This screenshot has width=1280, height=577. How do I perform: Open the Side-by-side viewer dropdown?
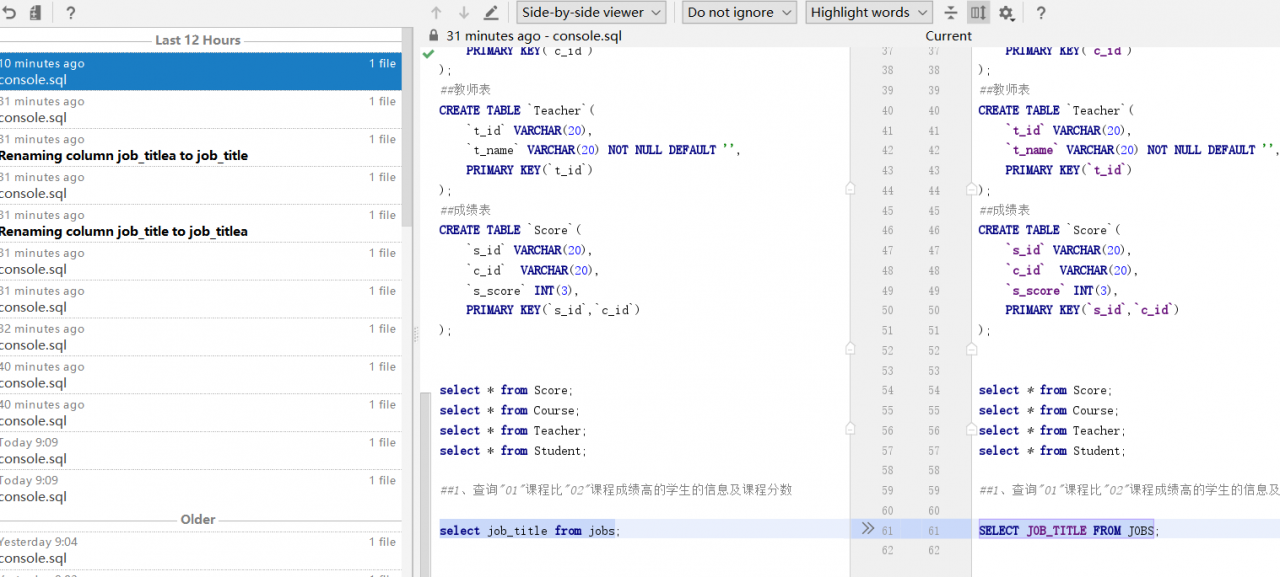click(x=591, y=12)
